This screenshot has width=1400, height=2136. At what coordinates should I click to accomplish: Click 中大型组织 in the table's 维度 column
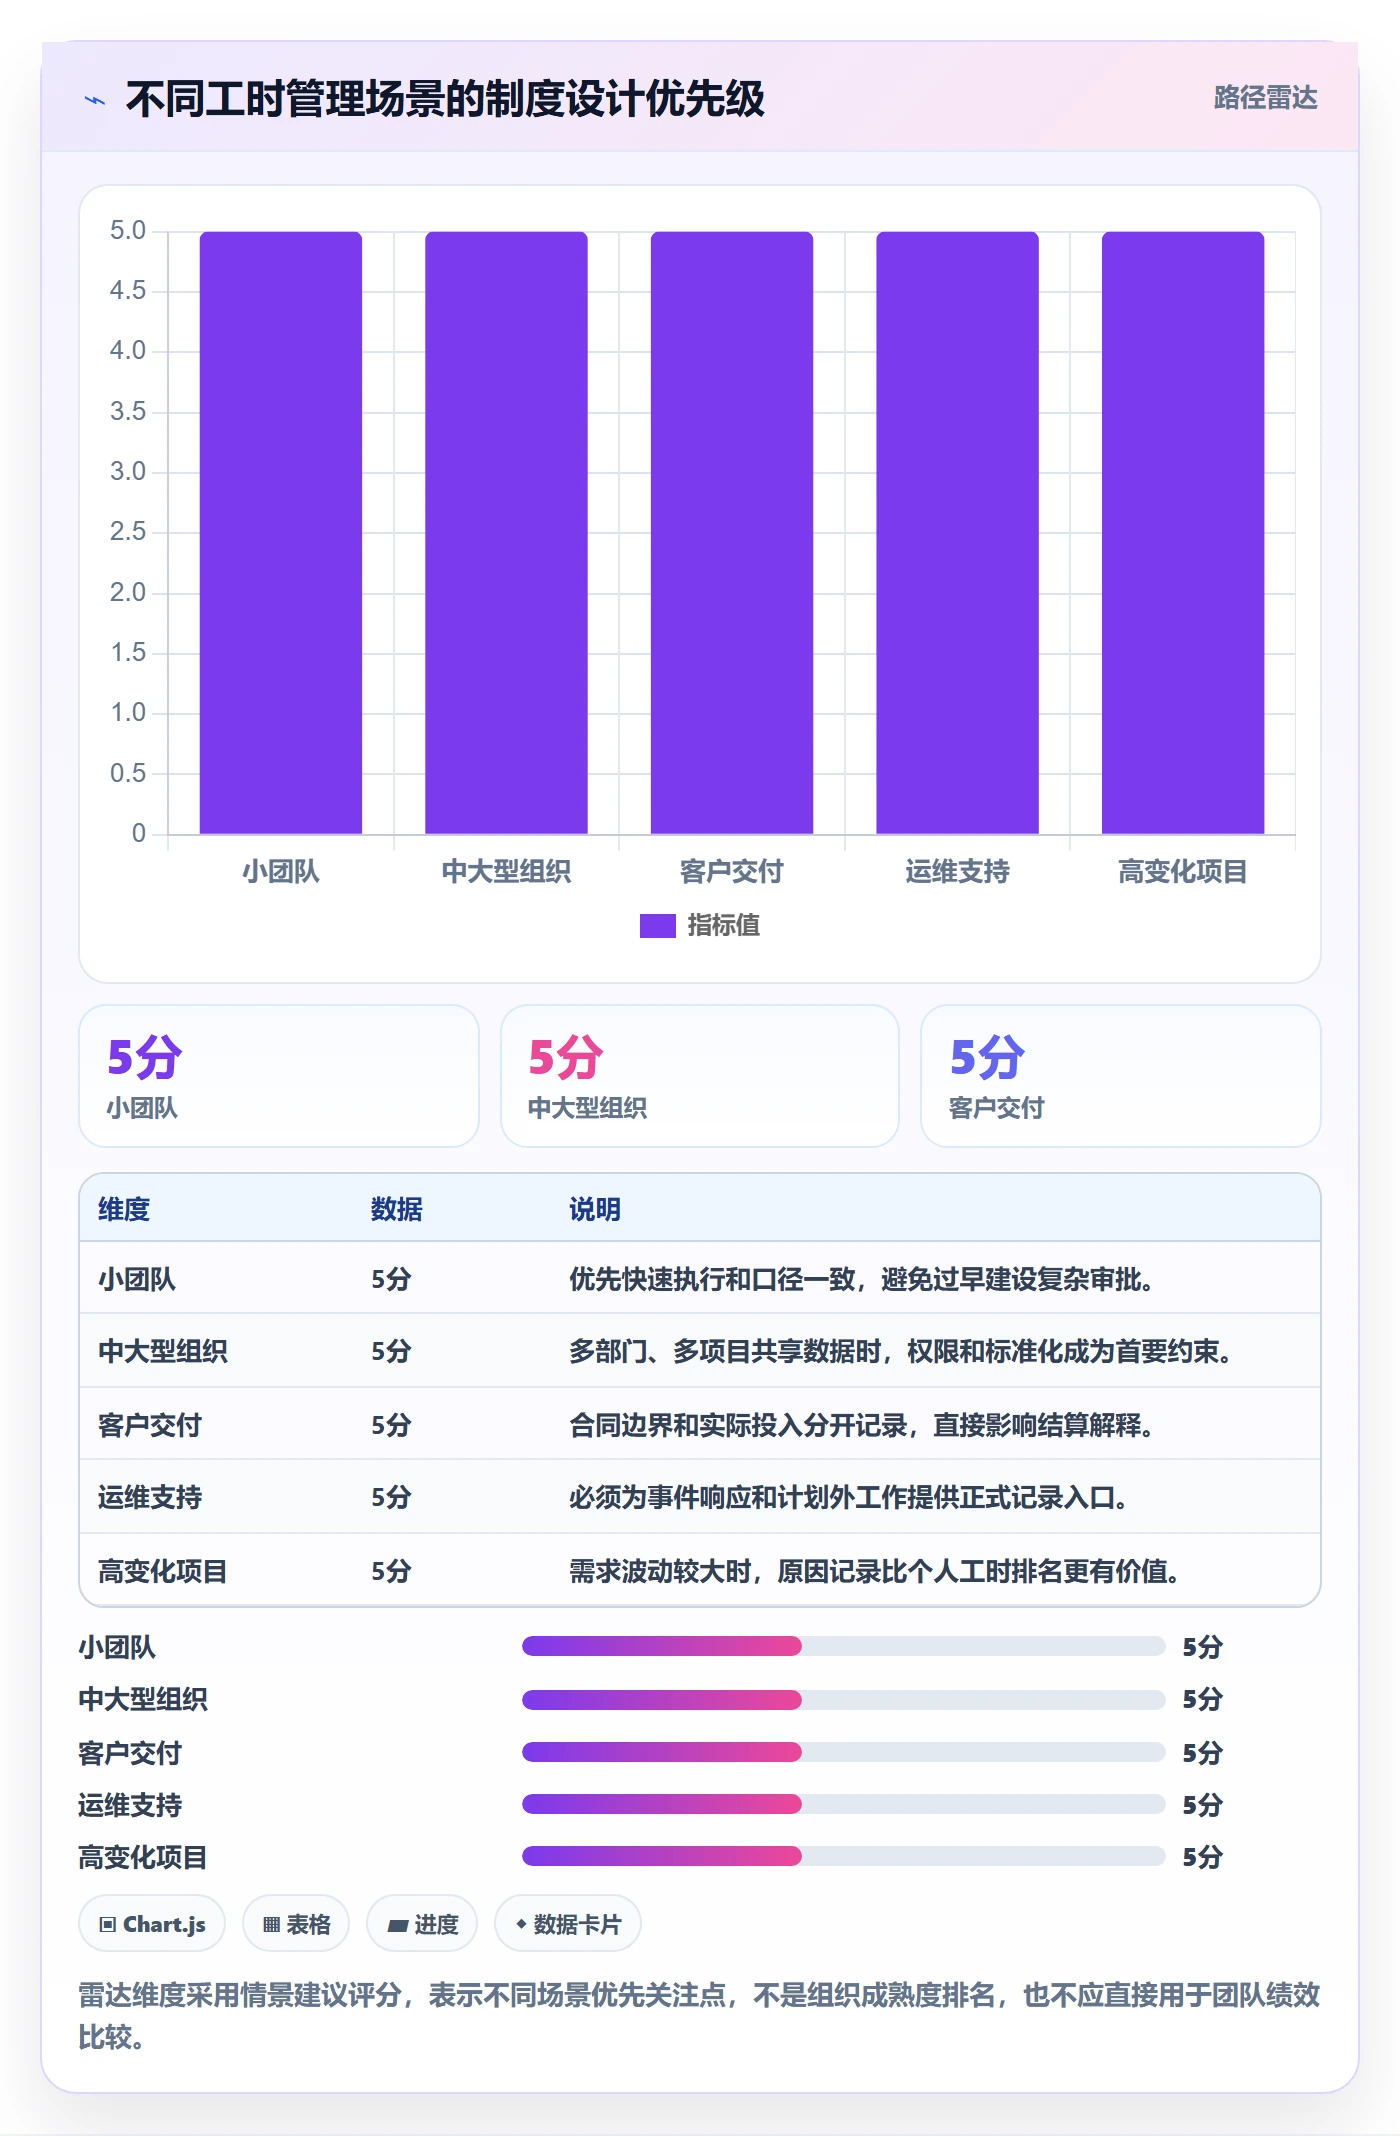(x=163, y=1351)
